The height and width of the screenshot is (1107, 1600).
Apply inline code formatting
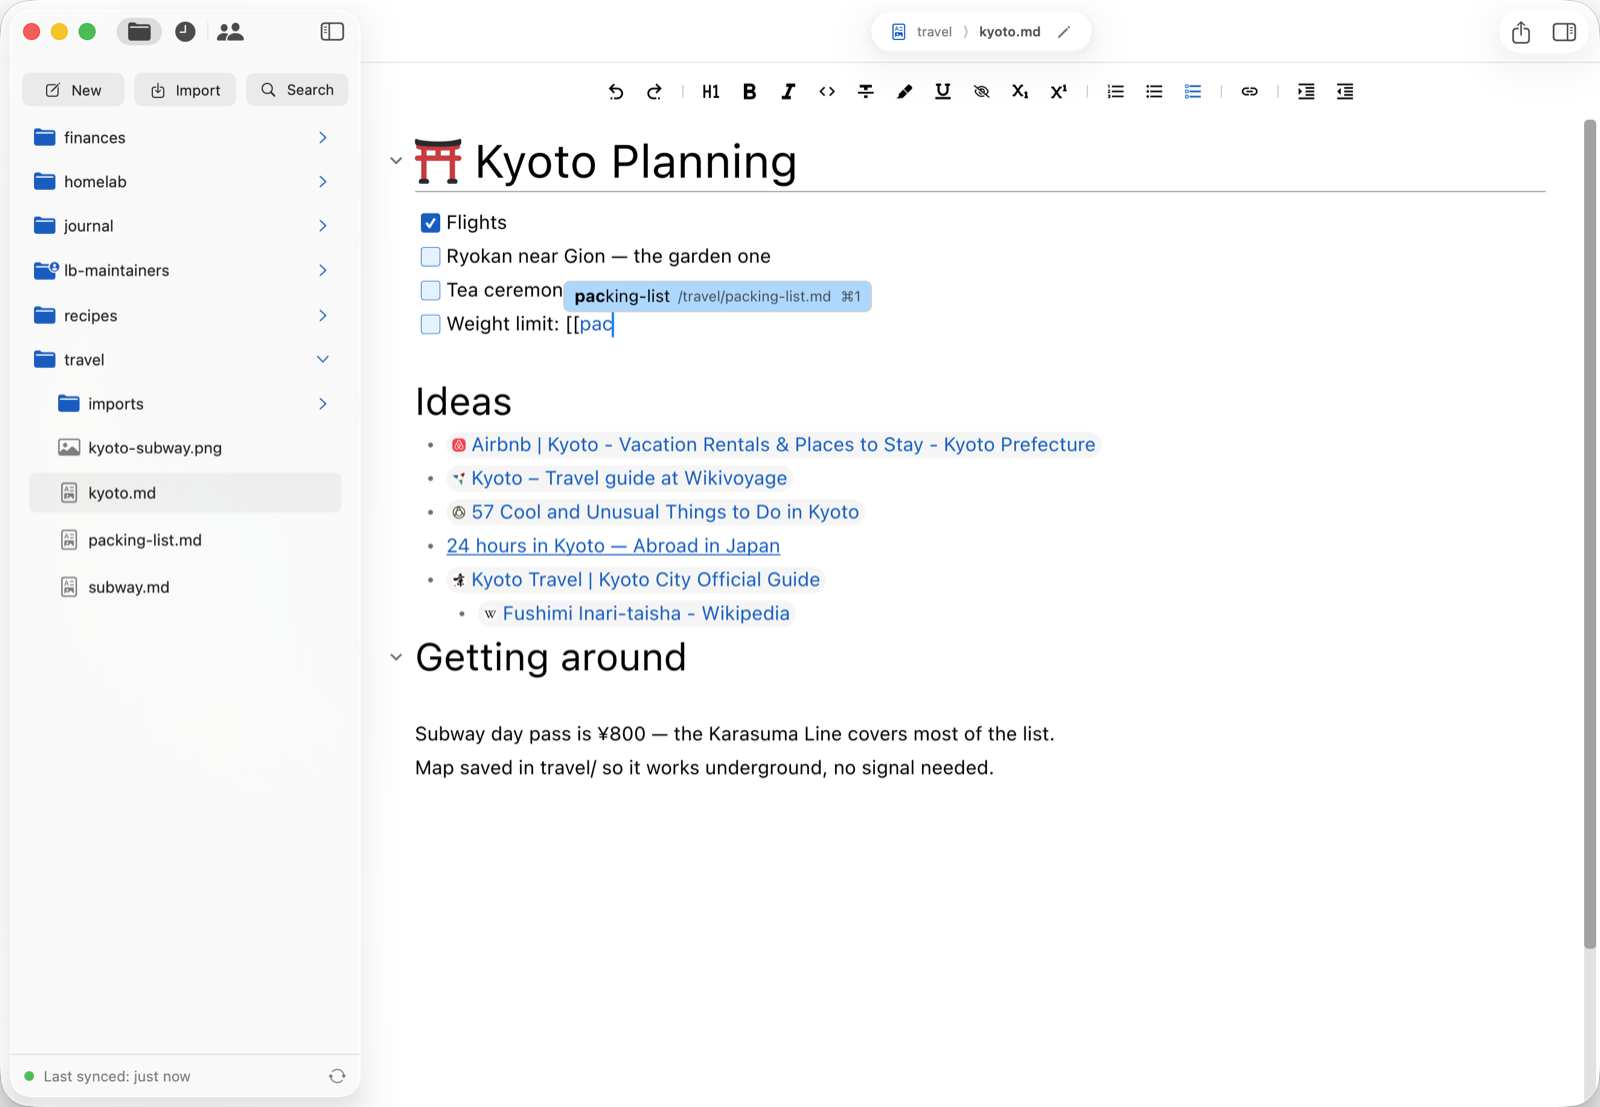(827, 91)
